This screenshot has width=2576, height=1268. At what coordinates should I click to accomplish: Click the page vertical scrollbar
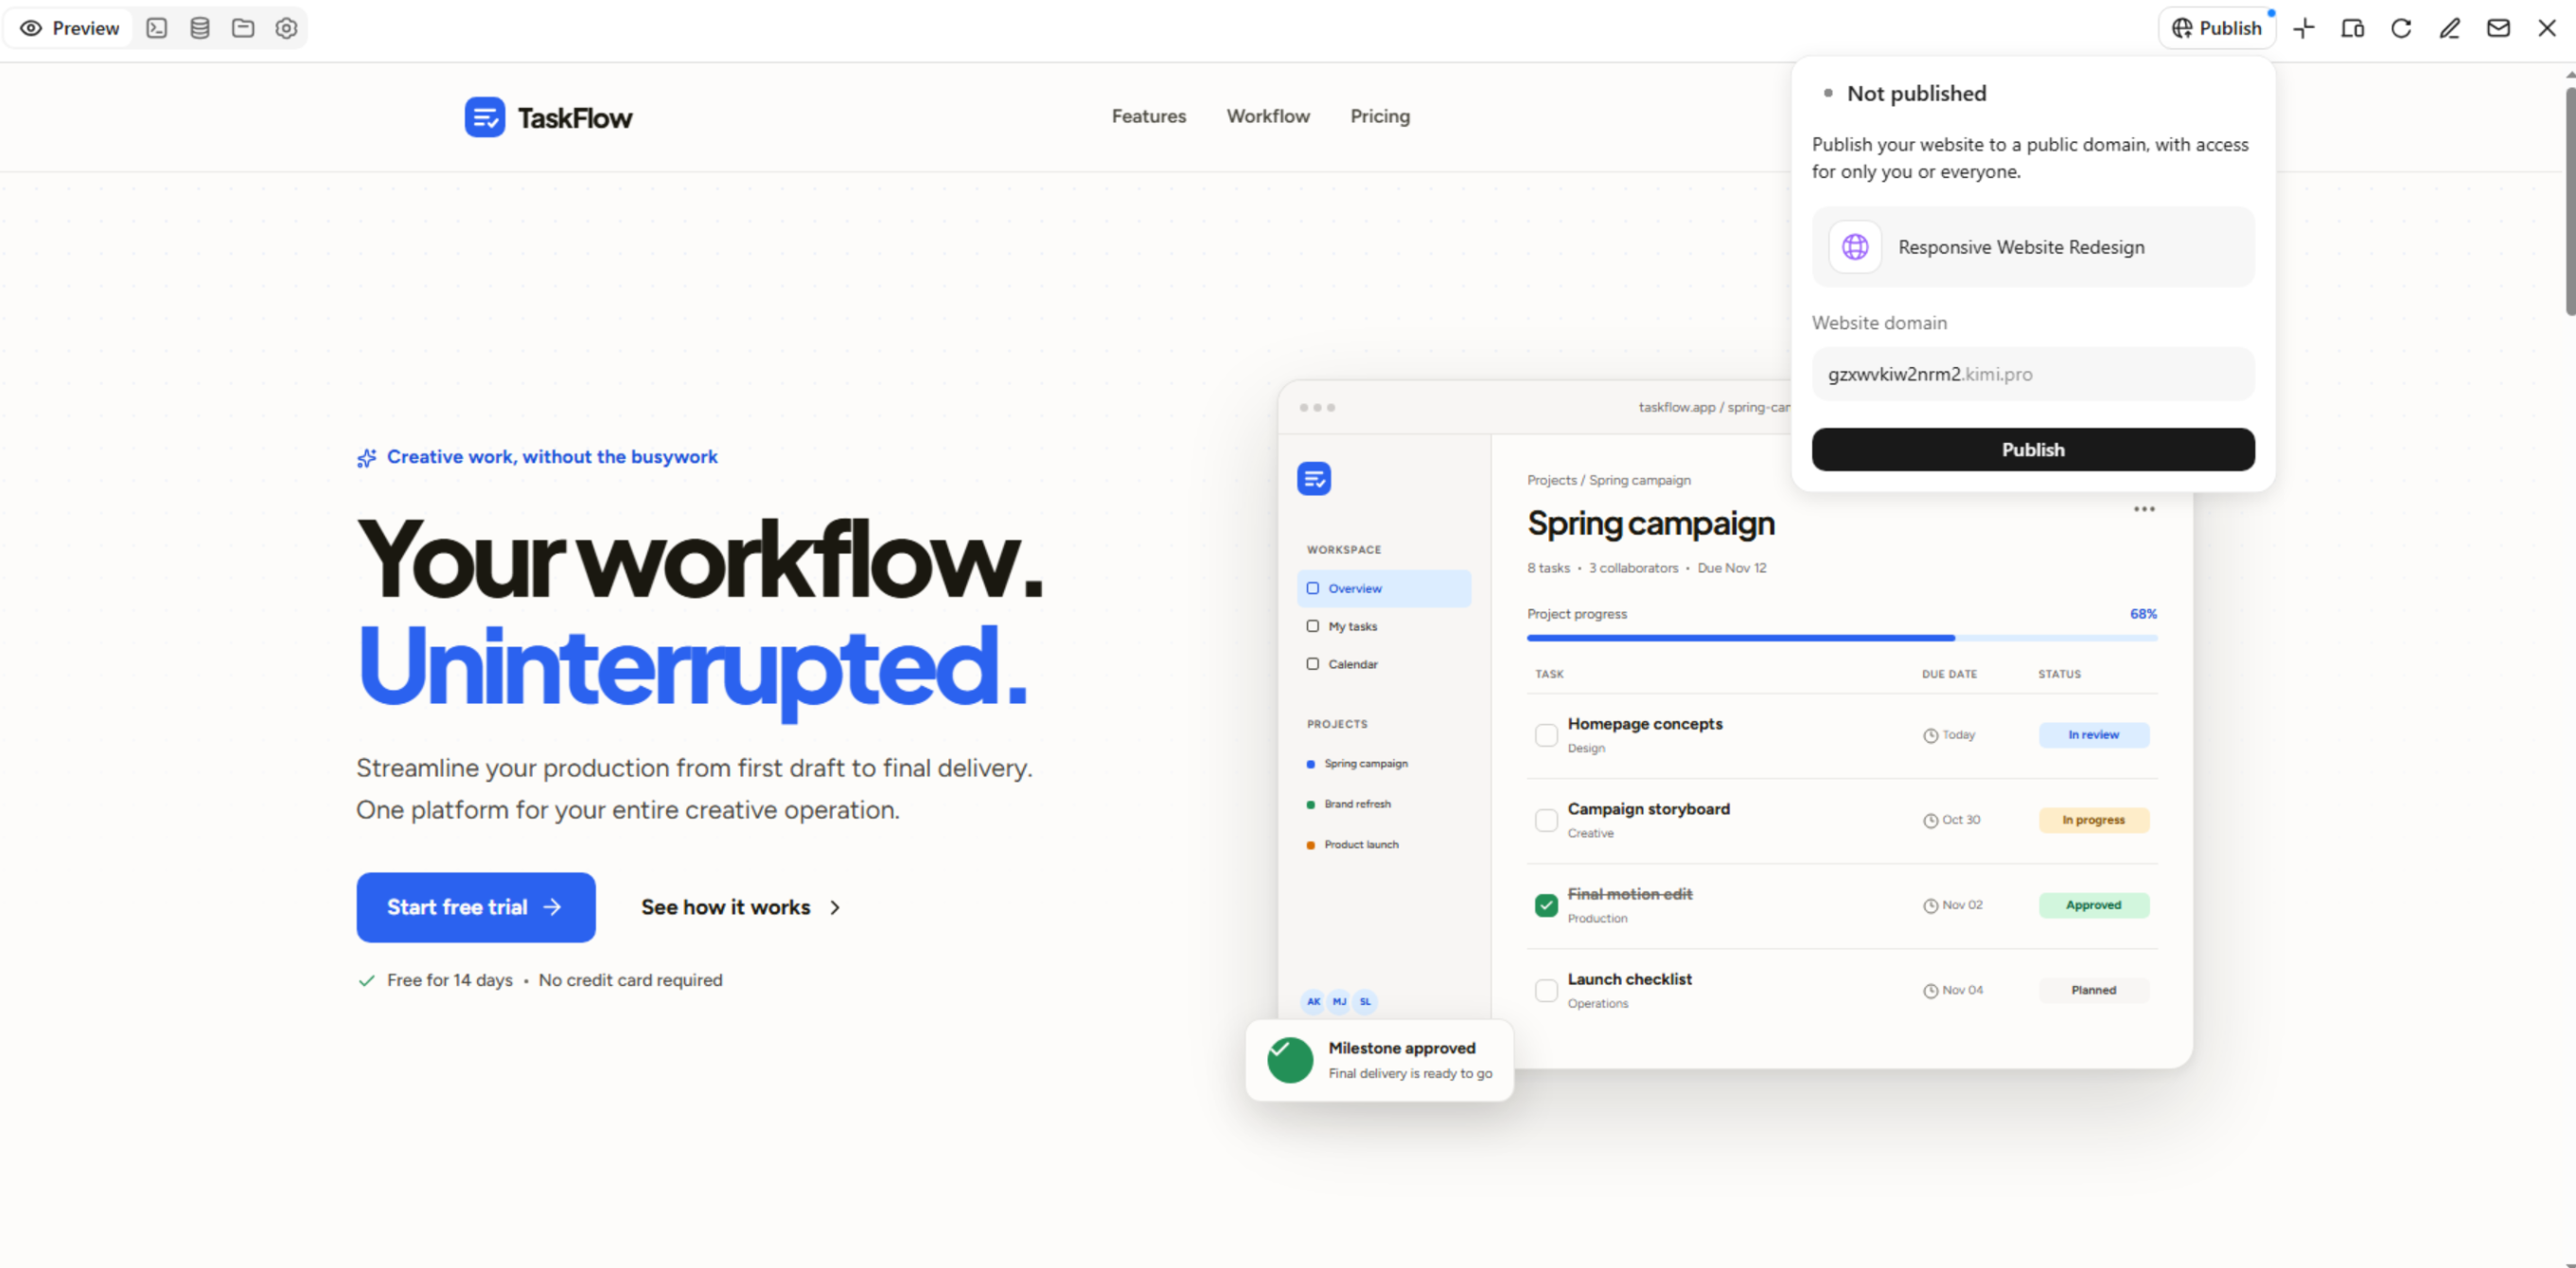coord(2569,200)
